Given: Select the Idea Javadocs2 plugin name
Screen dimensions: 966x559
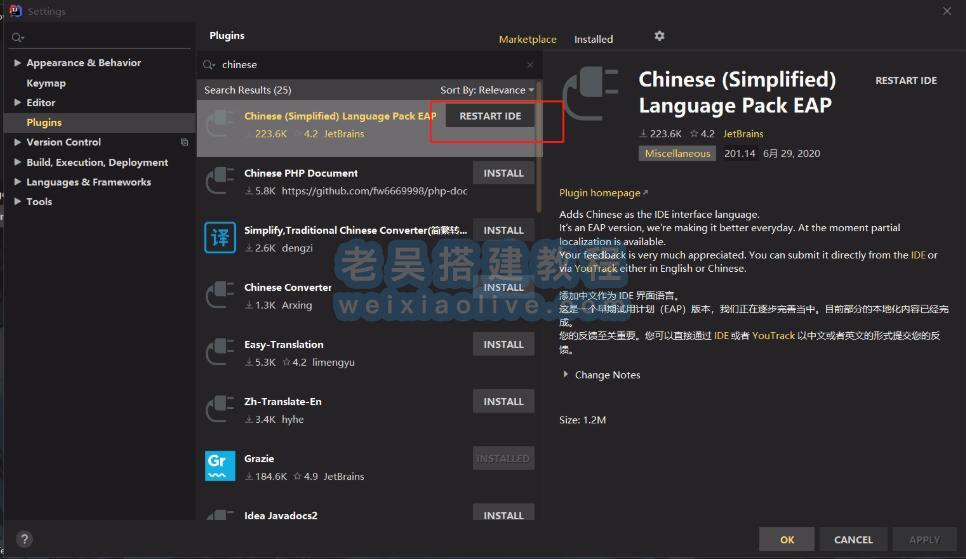Looking at the screenshot, I should pyautogui.click(x=280, y=515).
